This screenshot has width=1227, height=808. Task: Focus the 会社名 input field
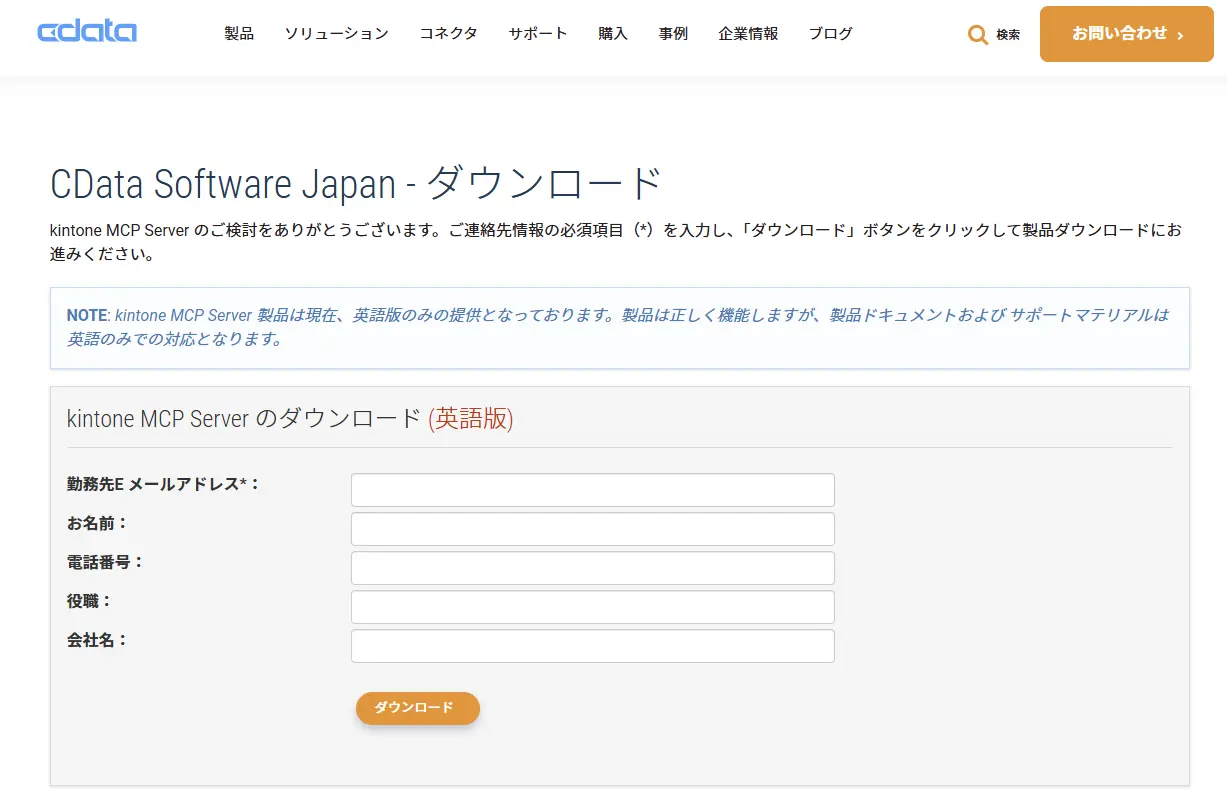tap(592, 646)
